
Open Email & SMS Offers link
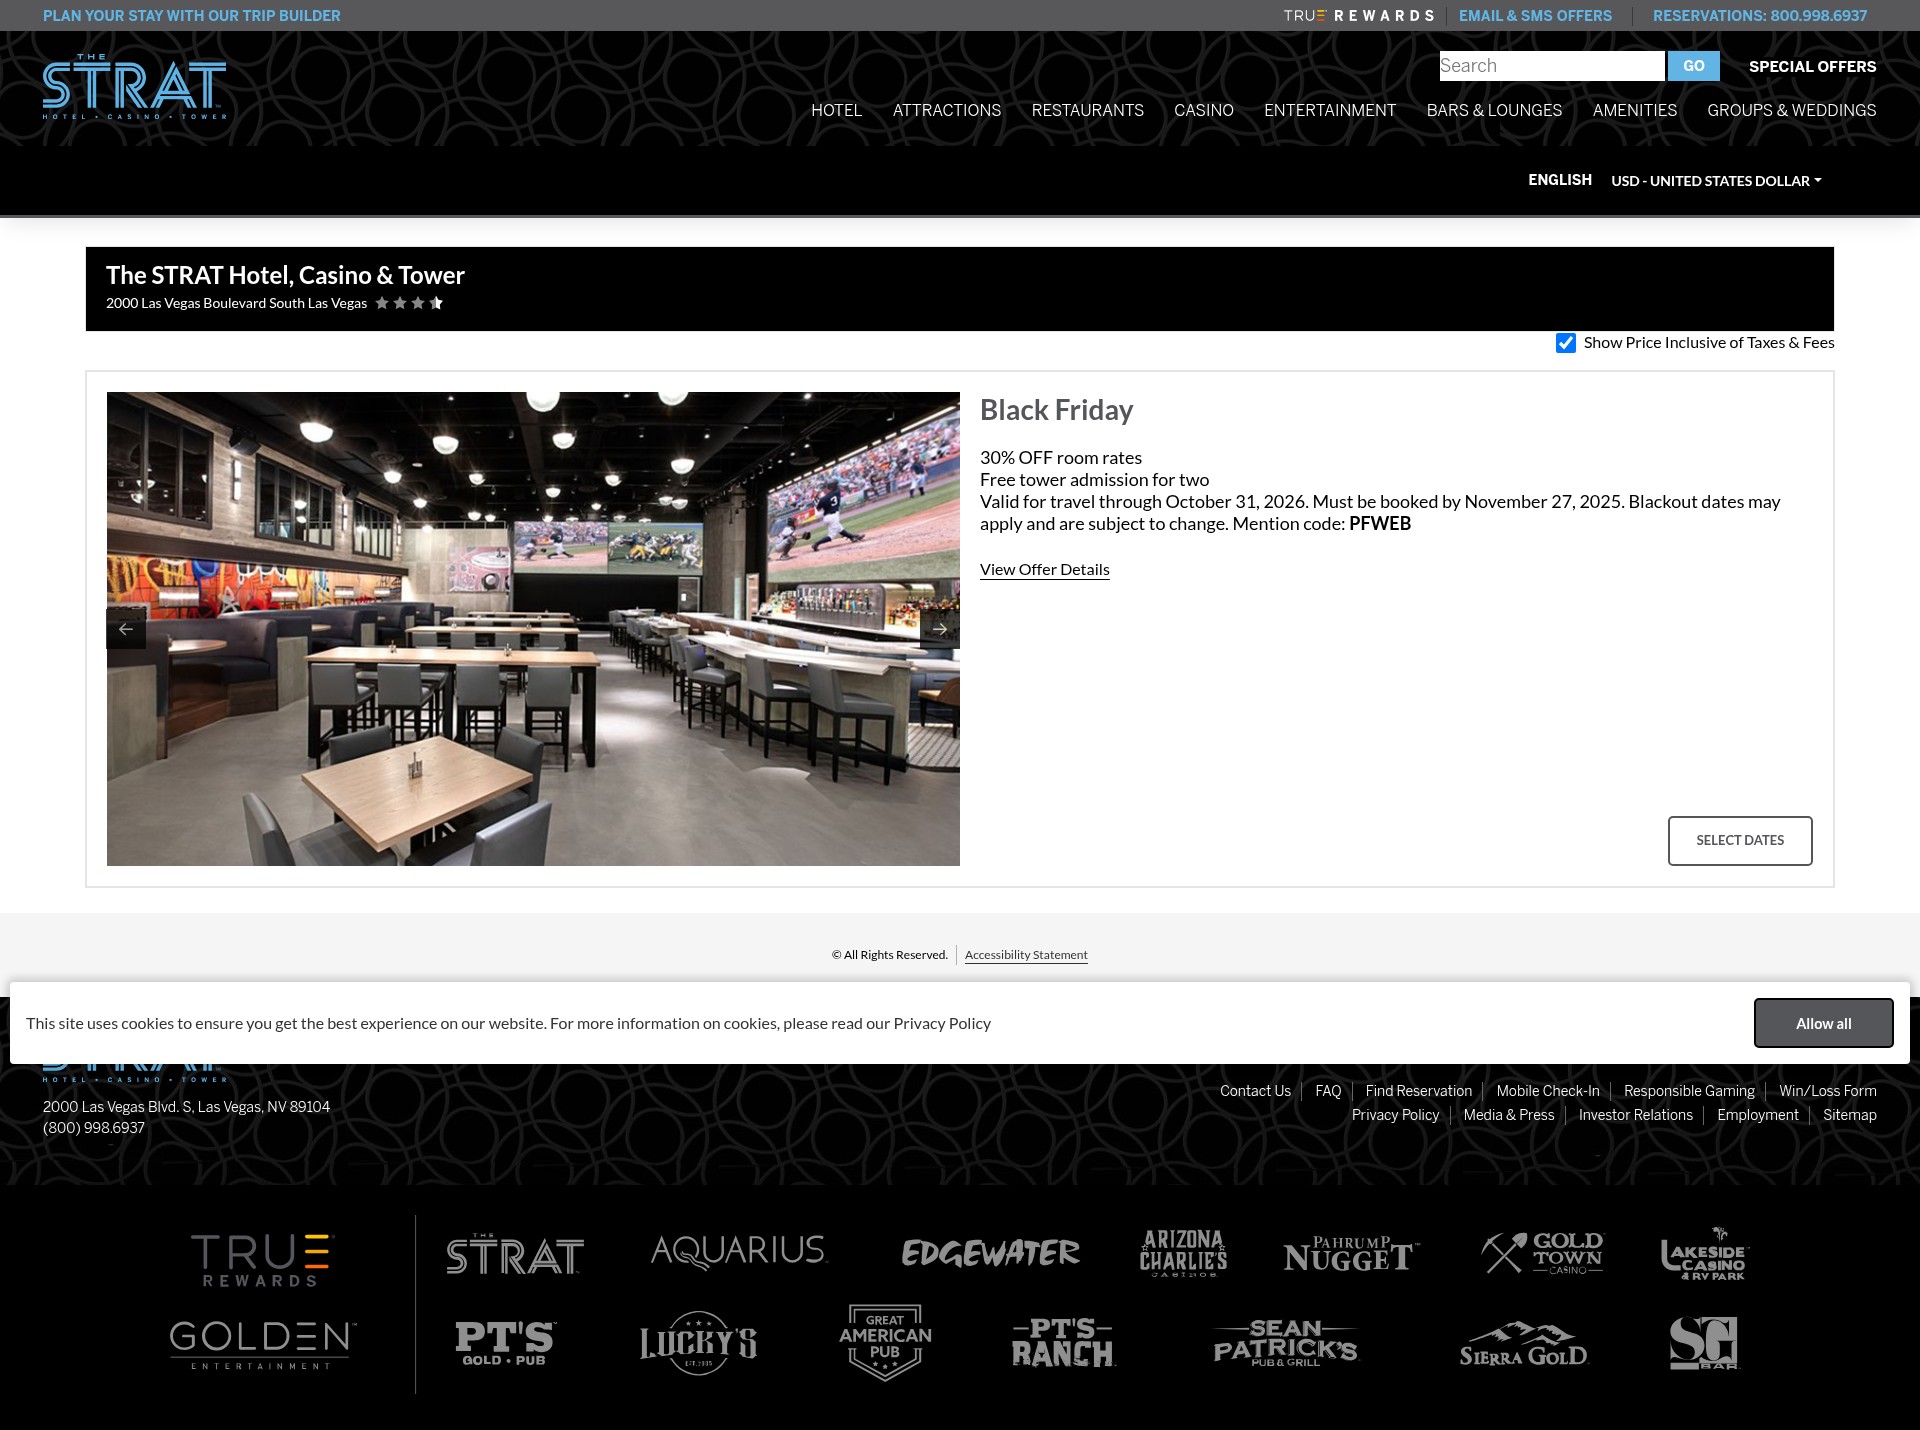(x=1535, y=16)
